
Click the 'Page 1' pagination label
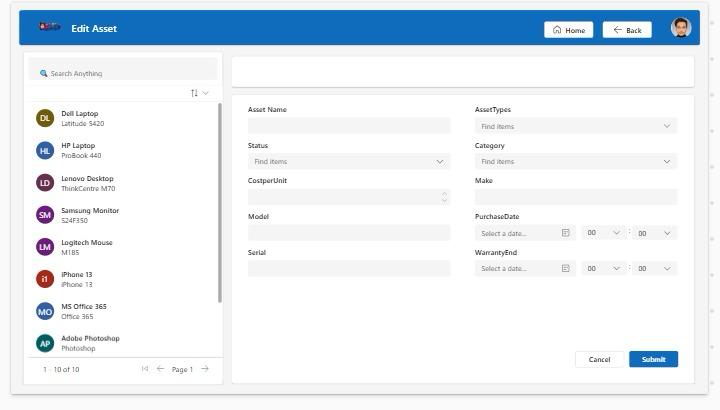(182, 369)
